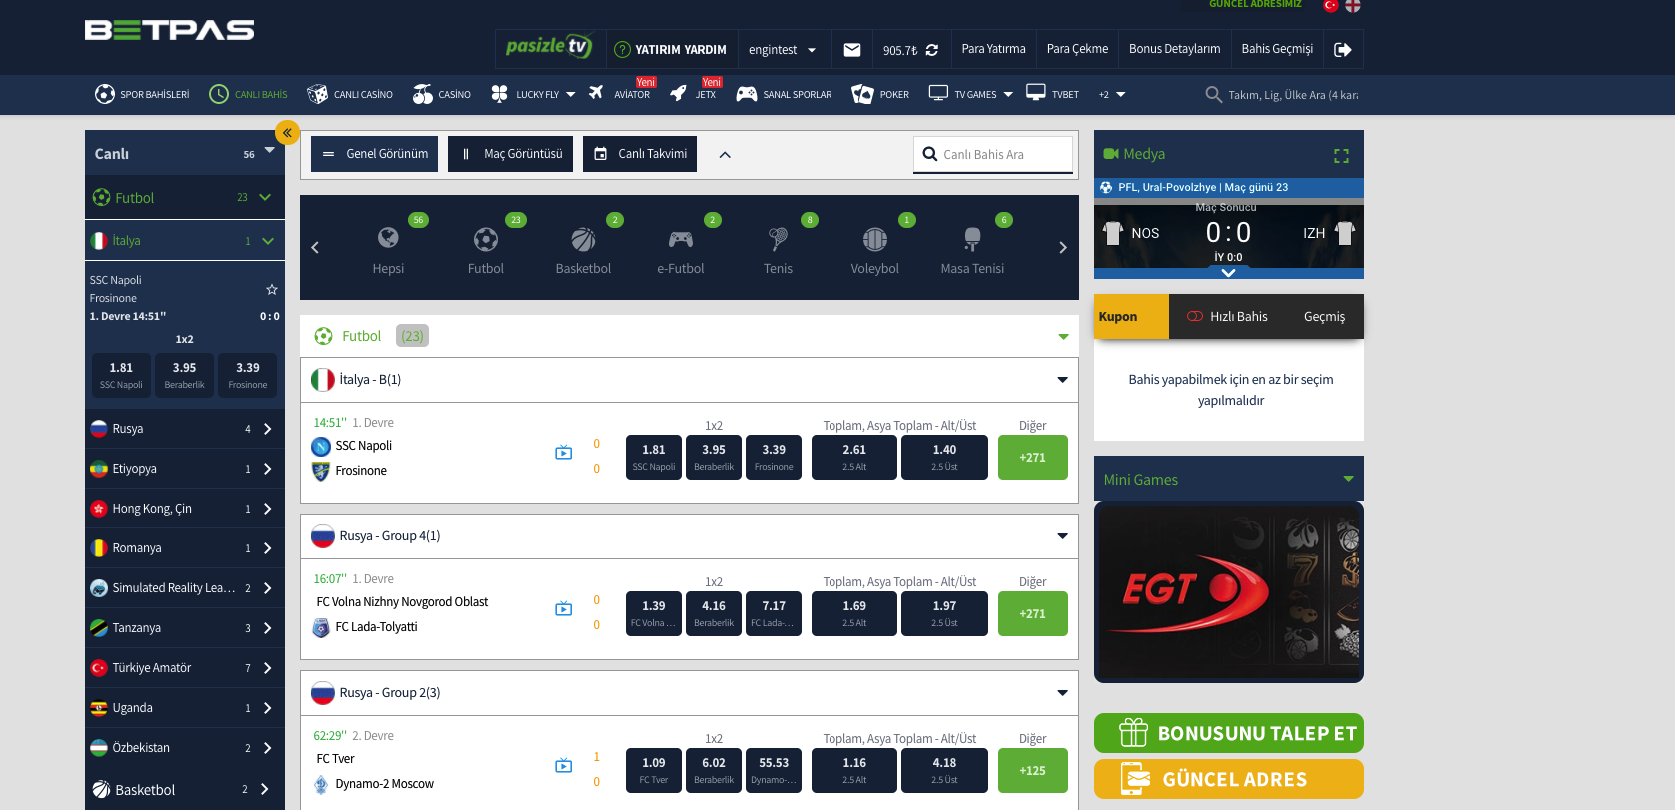Open Casino from navigation bar
The width and height of the screenshot is (1675, 810).
point(442,95)
